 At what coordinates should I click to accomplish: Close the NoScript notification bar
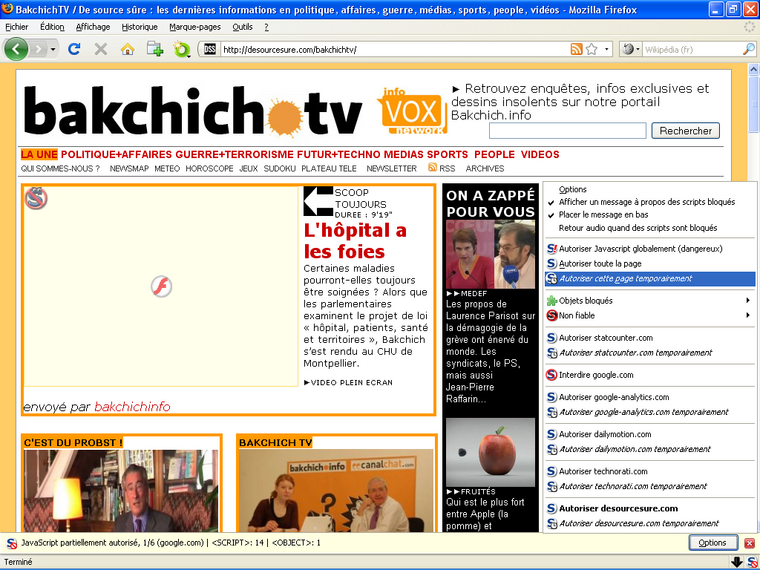point(749,543)
